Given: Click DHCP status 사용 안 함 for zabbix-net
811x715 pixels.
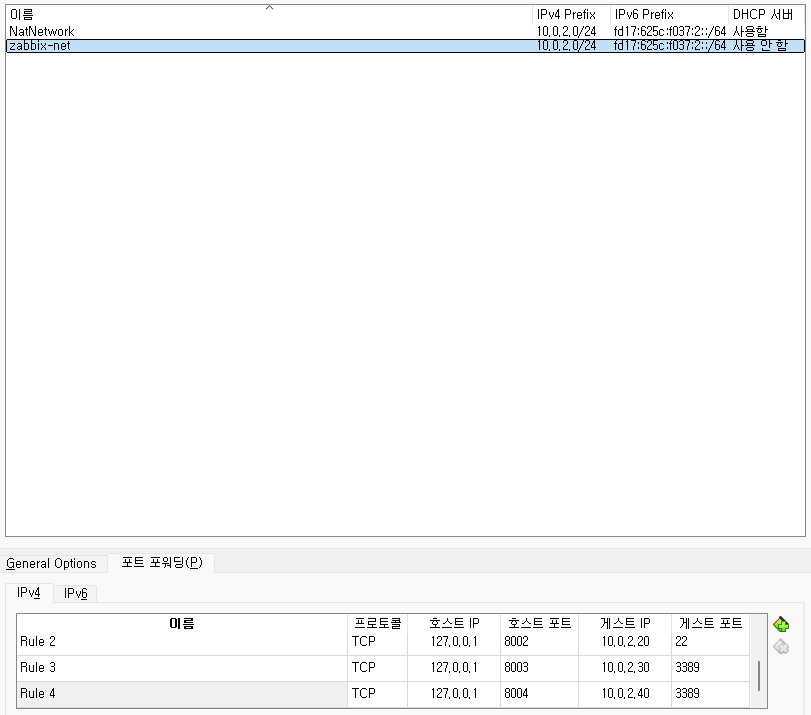Looking at the screenshot, I should click(760, 46).
